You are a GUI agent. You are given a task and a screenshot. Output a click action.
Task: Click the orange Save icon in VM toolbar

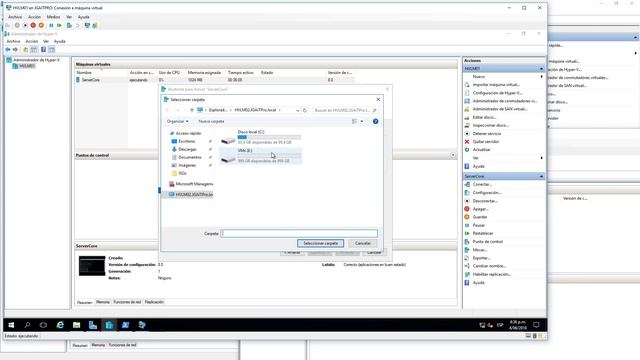[41, 25]
